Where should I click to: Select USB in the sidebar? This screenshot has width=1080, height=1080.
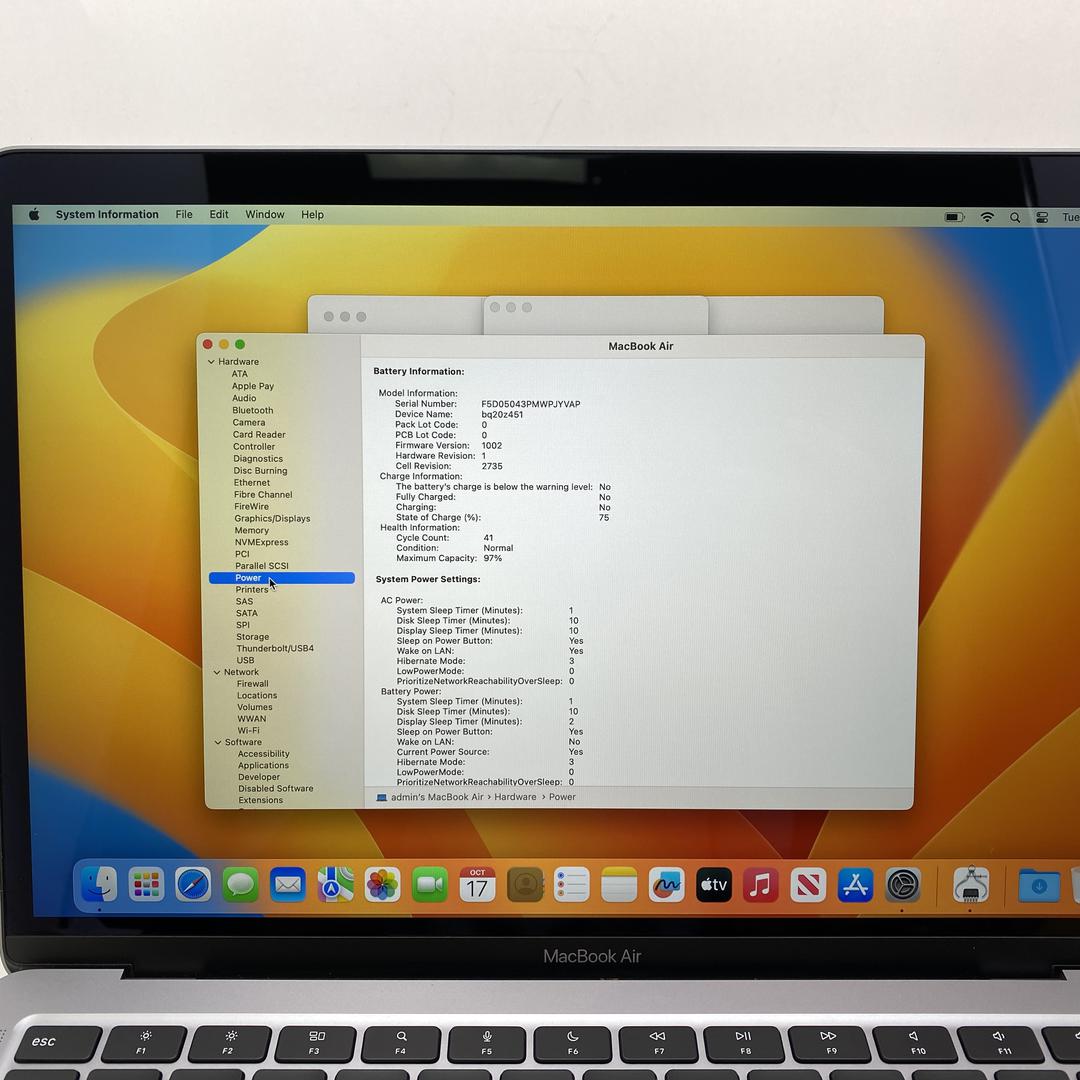245,661
